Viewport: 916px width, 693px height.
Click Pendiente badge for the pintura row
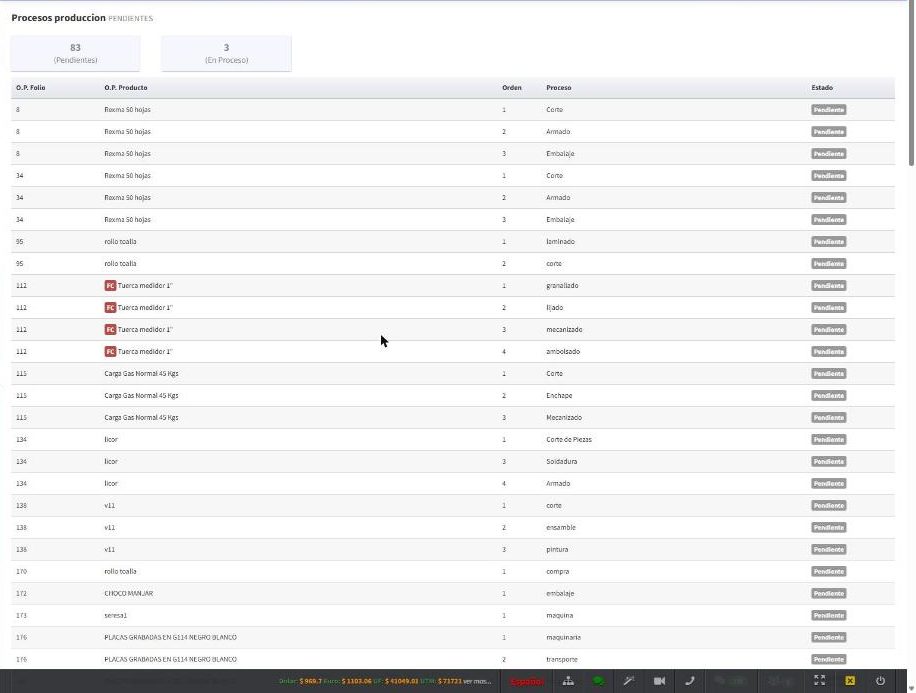click(828, 550)
